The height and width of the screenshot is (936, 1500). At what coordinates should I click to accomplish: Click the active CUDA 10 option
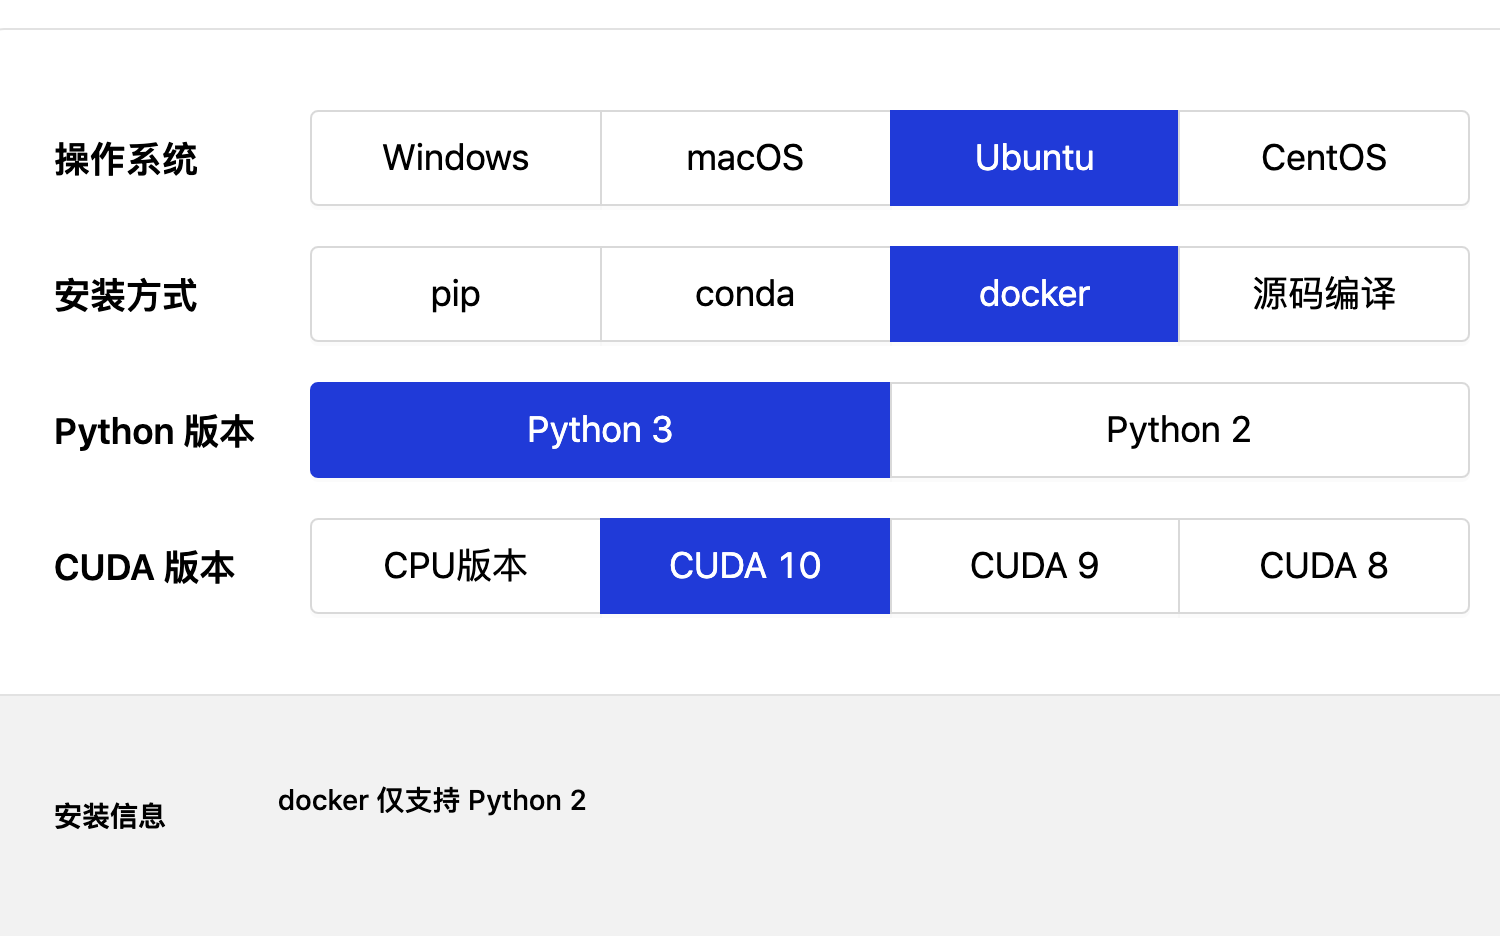744,565
